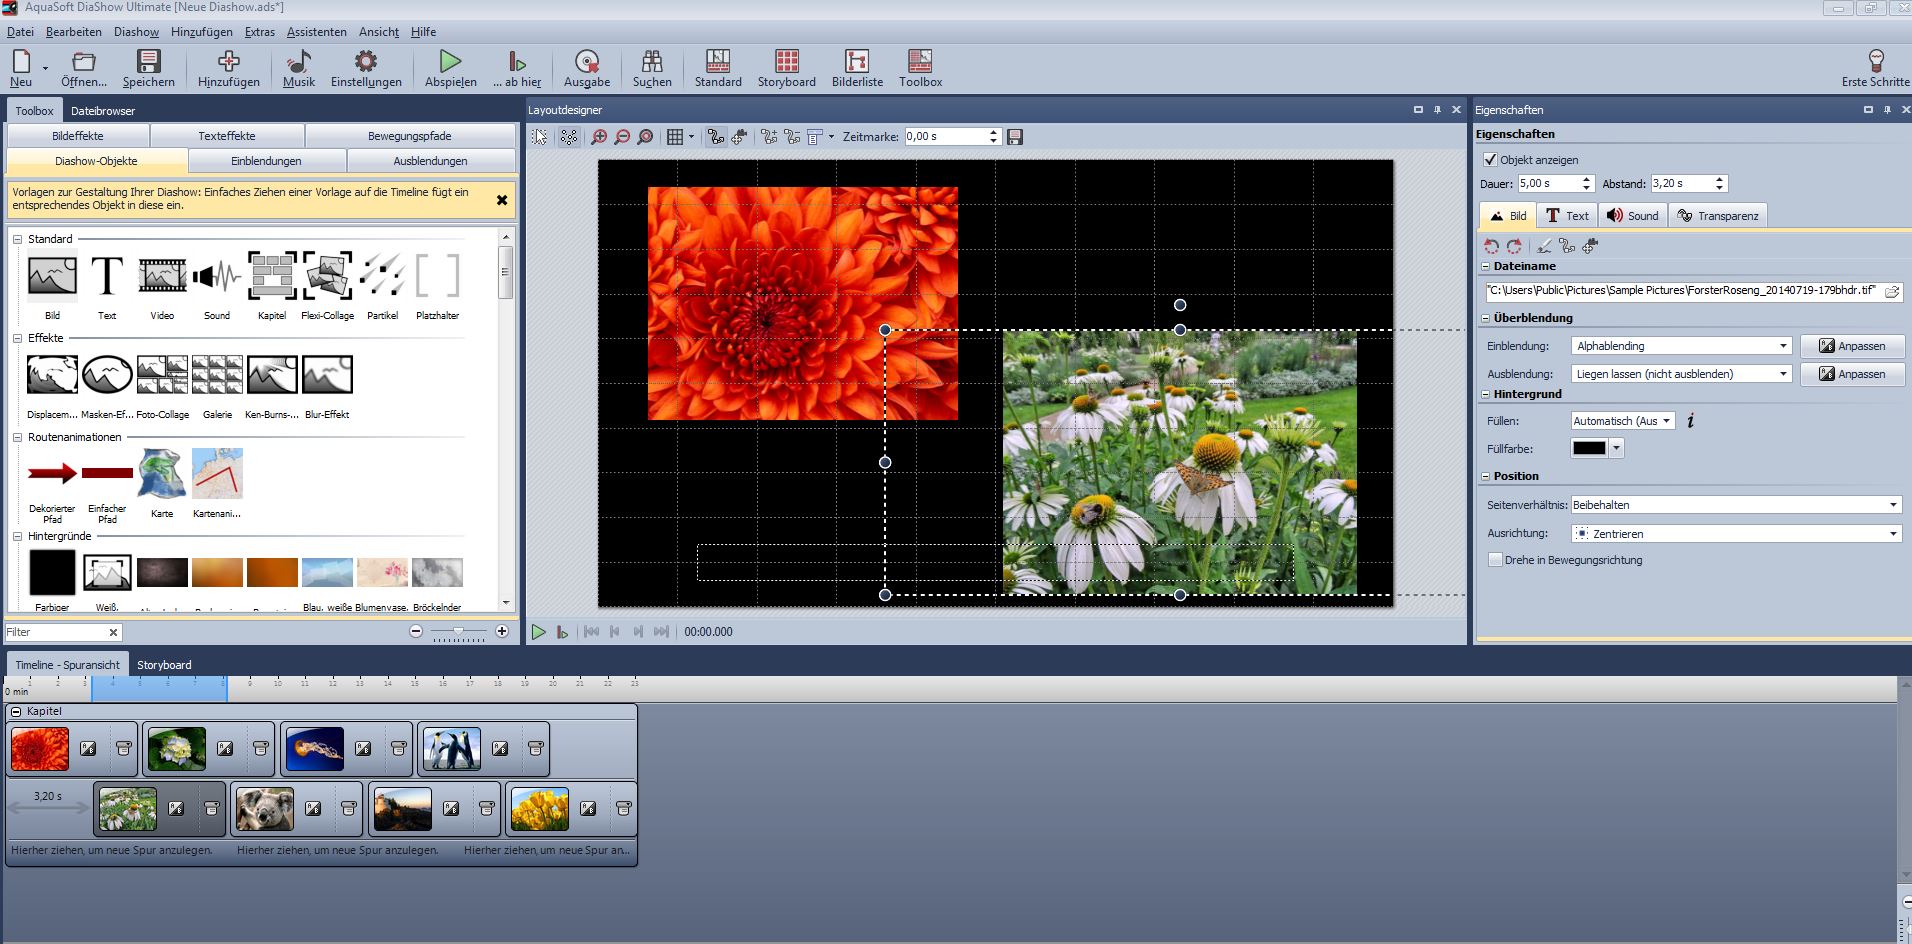Click the Abspielen play icon in toolbar

(x=450, y=62)
